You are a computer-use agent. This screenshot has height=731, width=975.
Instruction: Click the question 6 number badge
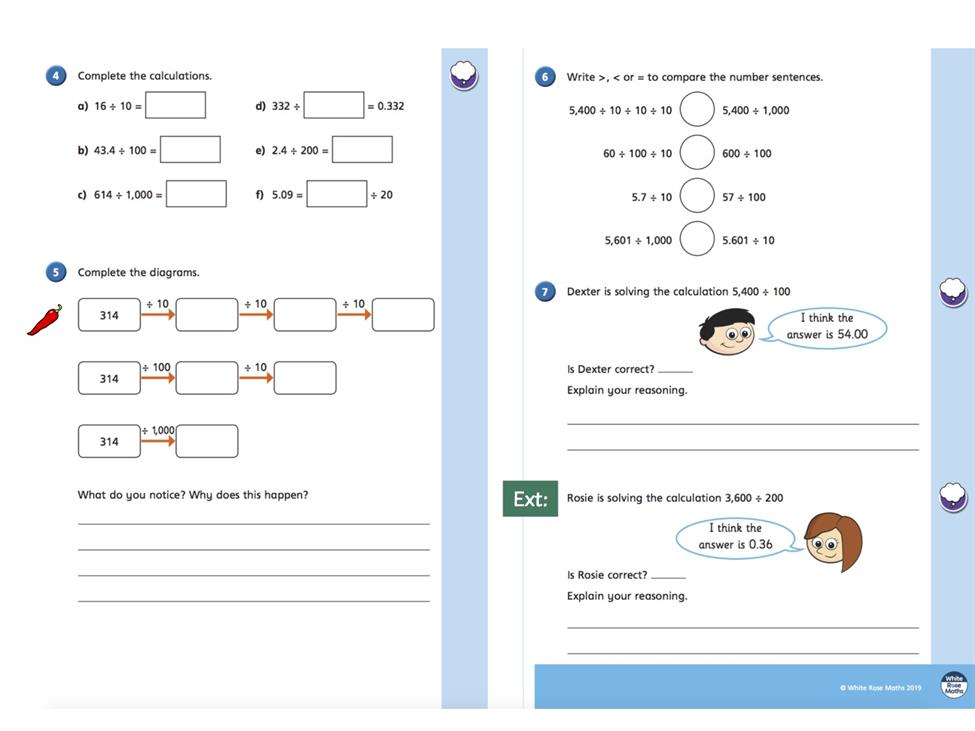[545, 77]
